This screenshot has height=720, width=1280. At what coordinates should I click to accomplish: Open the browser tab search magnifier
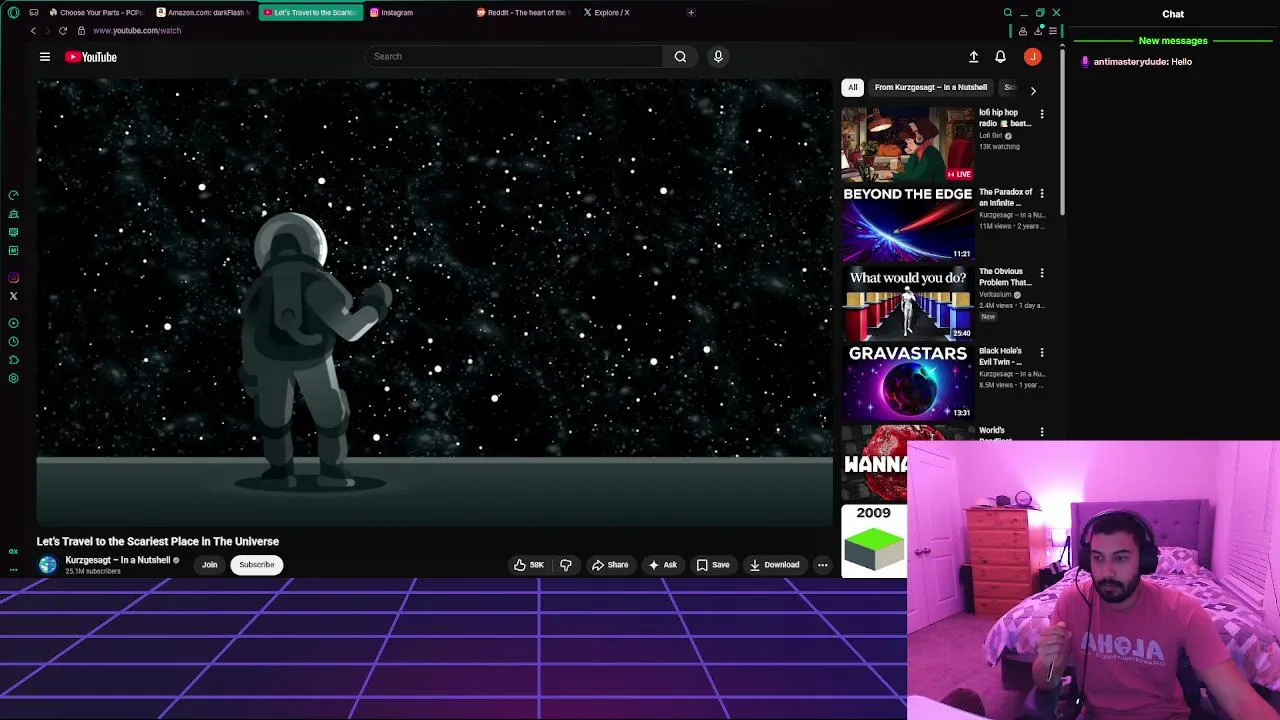[1008, 12]
